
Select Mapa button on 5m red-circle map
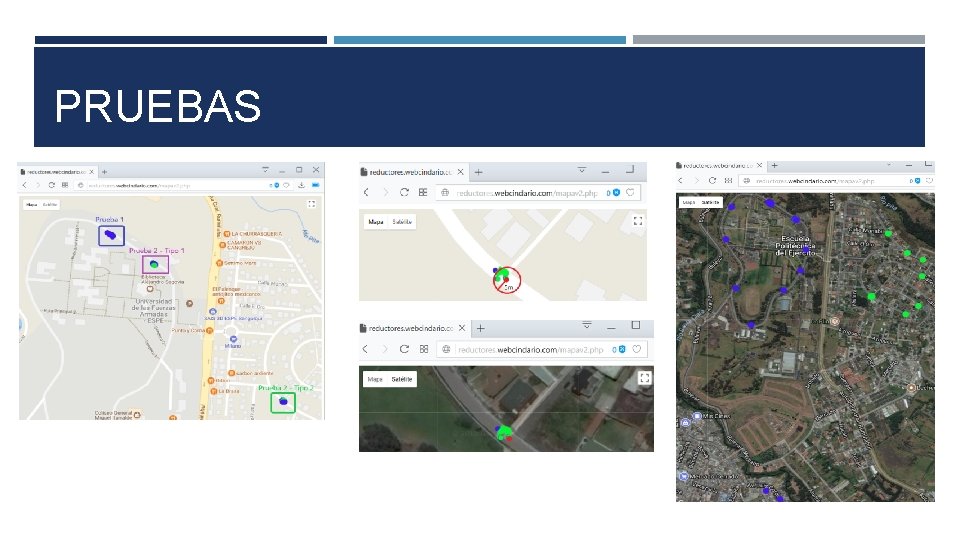(x=376, y=222)
